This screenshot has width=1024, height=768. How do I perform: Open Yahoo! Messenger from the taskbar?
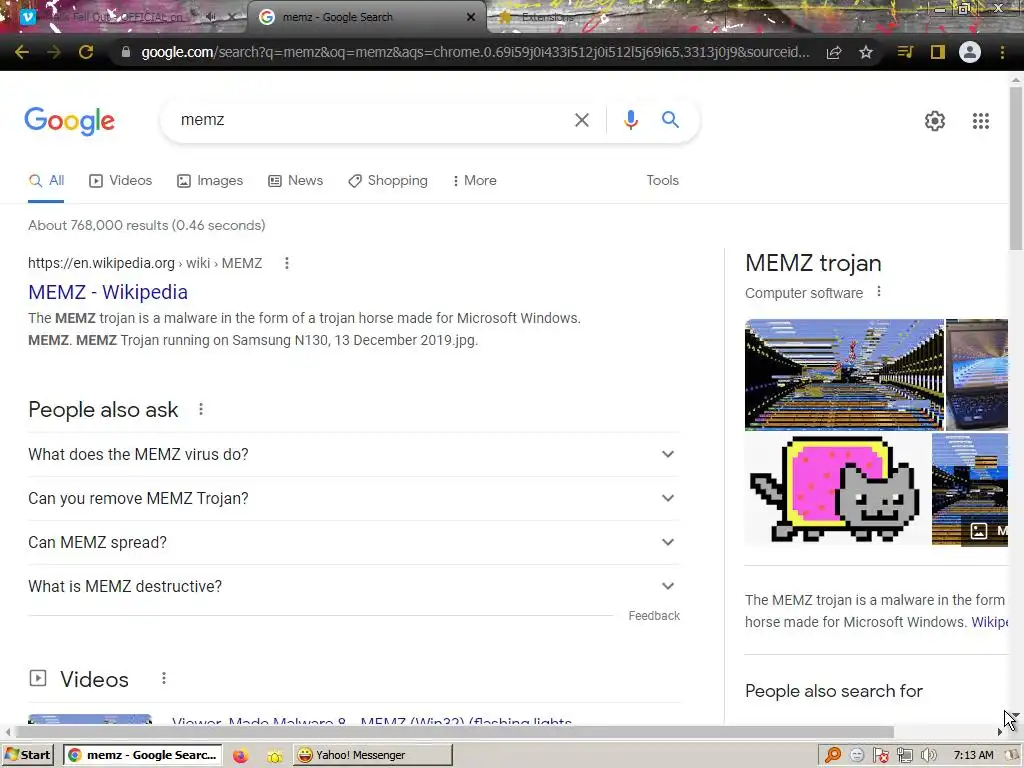click(372, 756)
